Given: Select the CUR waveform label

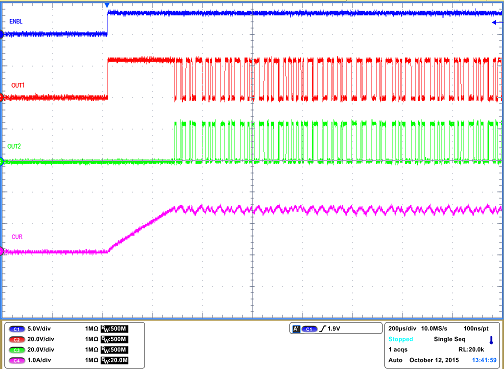Looking at the screenshot, I should coord(17,237).
